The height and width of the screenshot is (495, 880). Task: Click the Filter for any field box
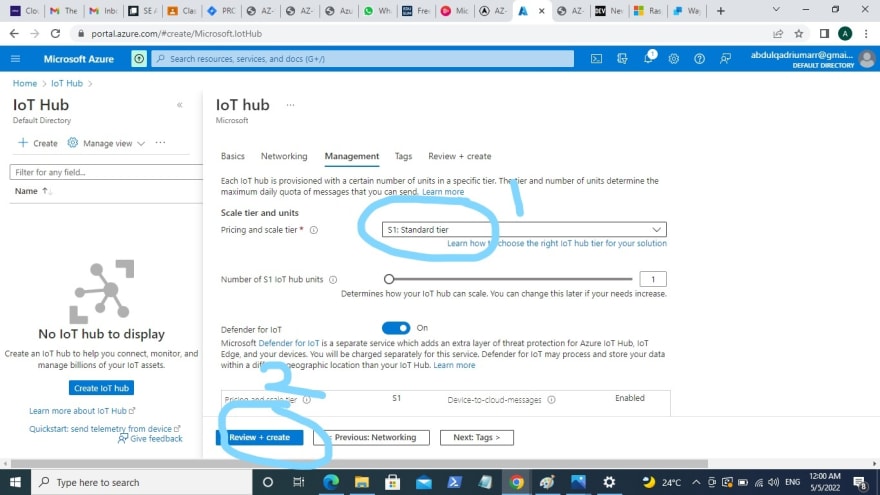(106, 172)
